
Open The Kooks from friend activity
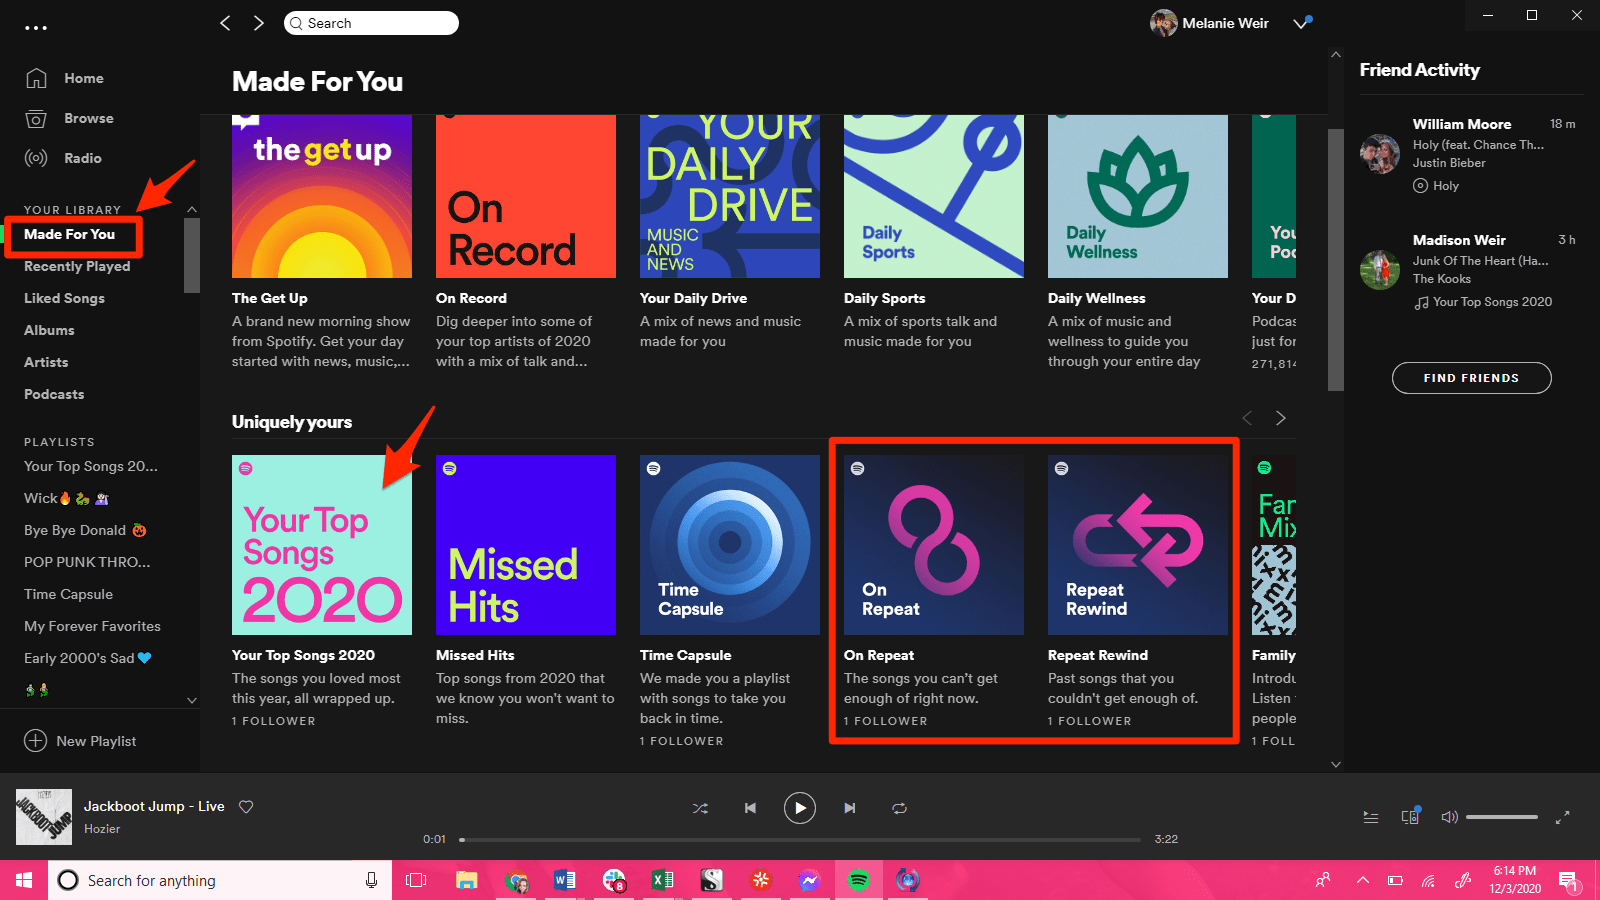point(1442,279)
